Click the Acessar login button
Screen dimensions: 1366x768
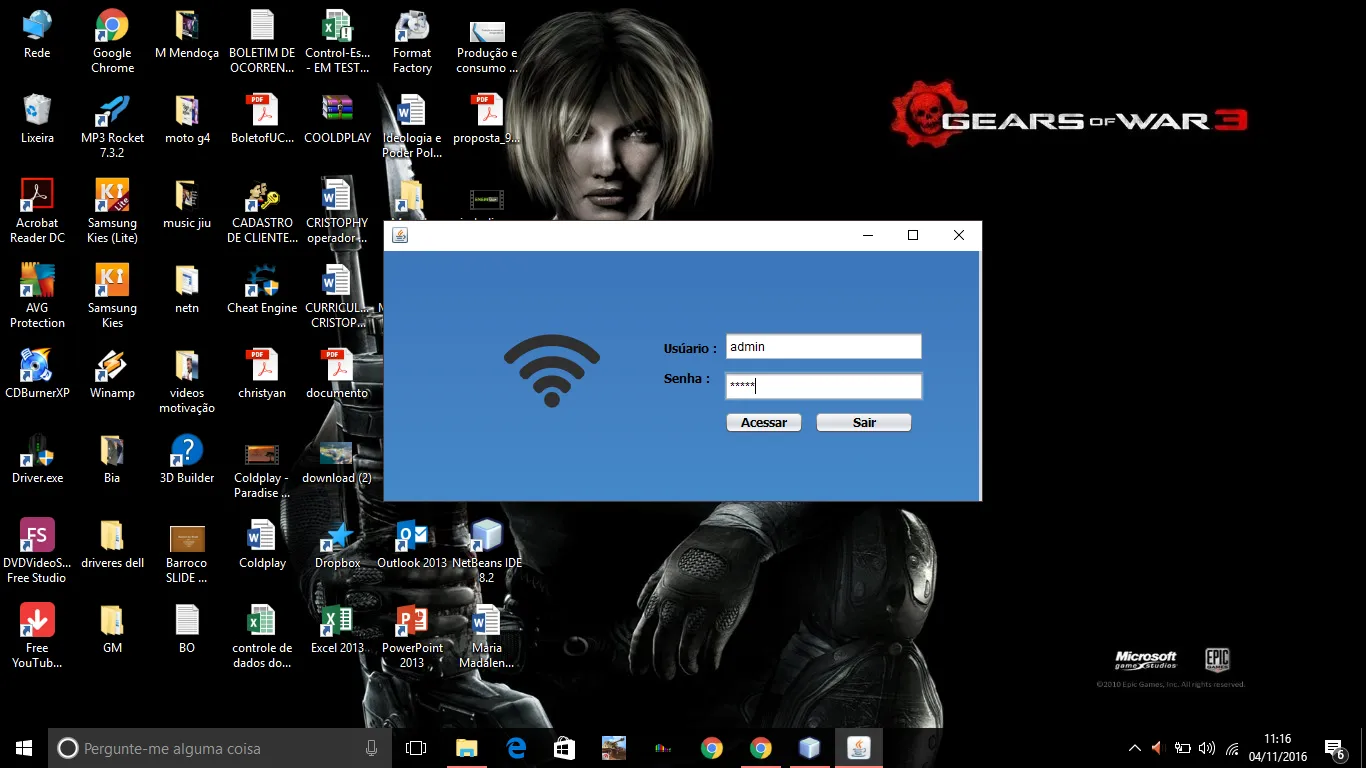[763, 423]
